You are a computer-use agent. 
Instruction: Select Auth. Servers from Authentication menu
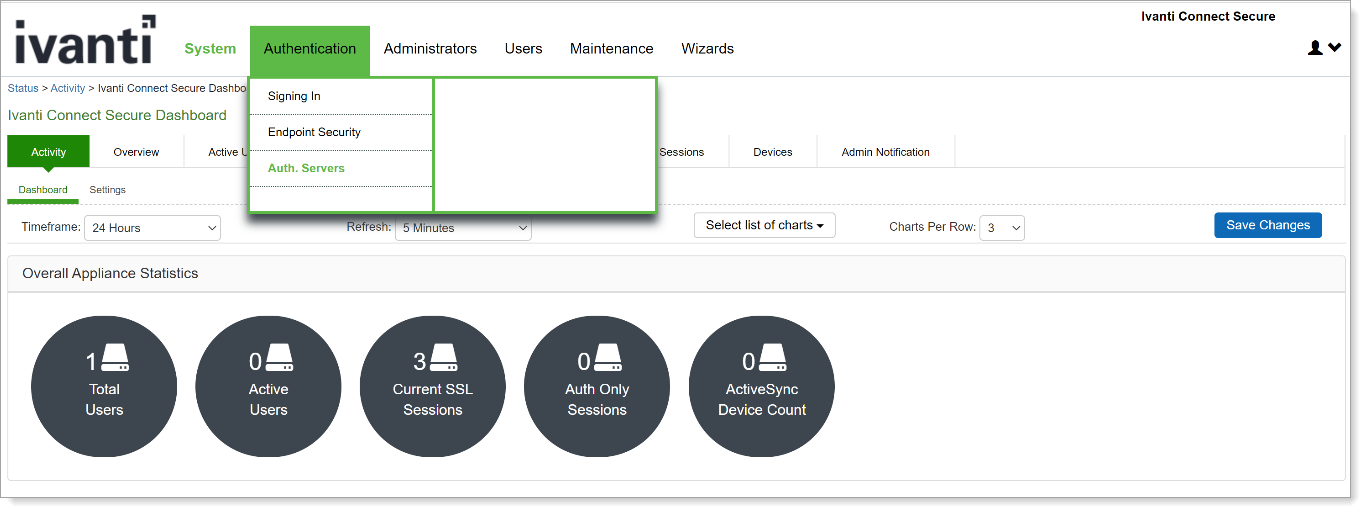[x=306, y=168]
